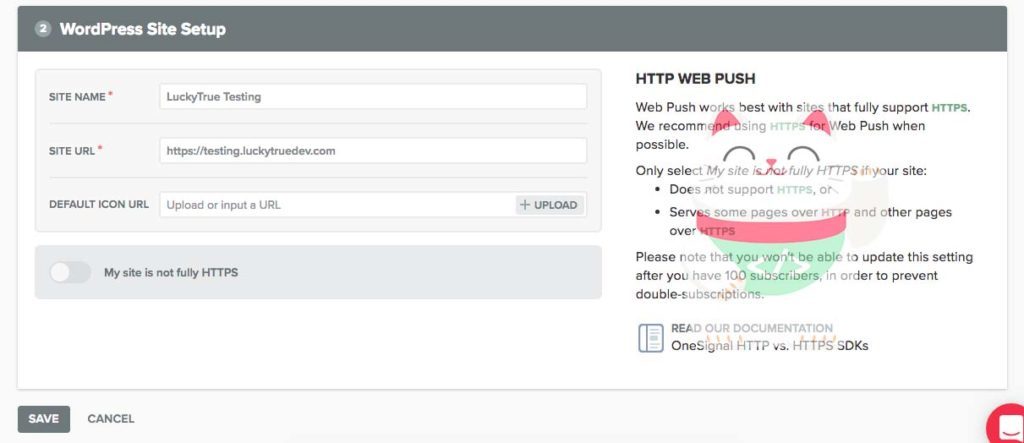1024x443 pixels.
Task: Click the Save button
Action: (x=44, y=419)
